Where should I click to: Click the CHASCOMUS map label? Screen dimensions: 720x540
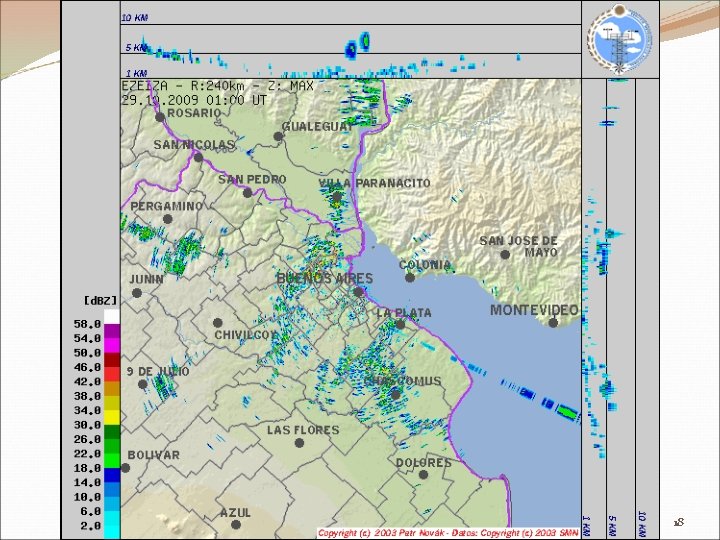point(402,381)
